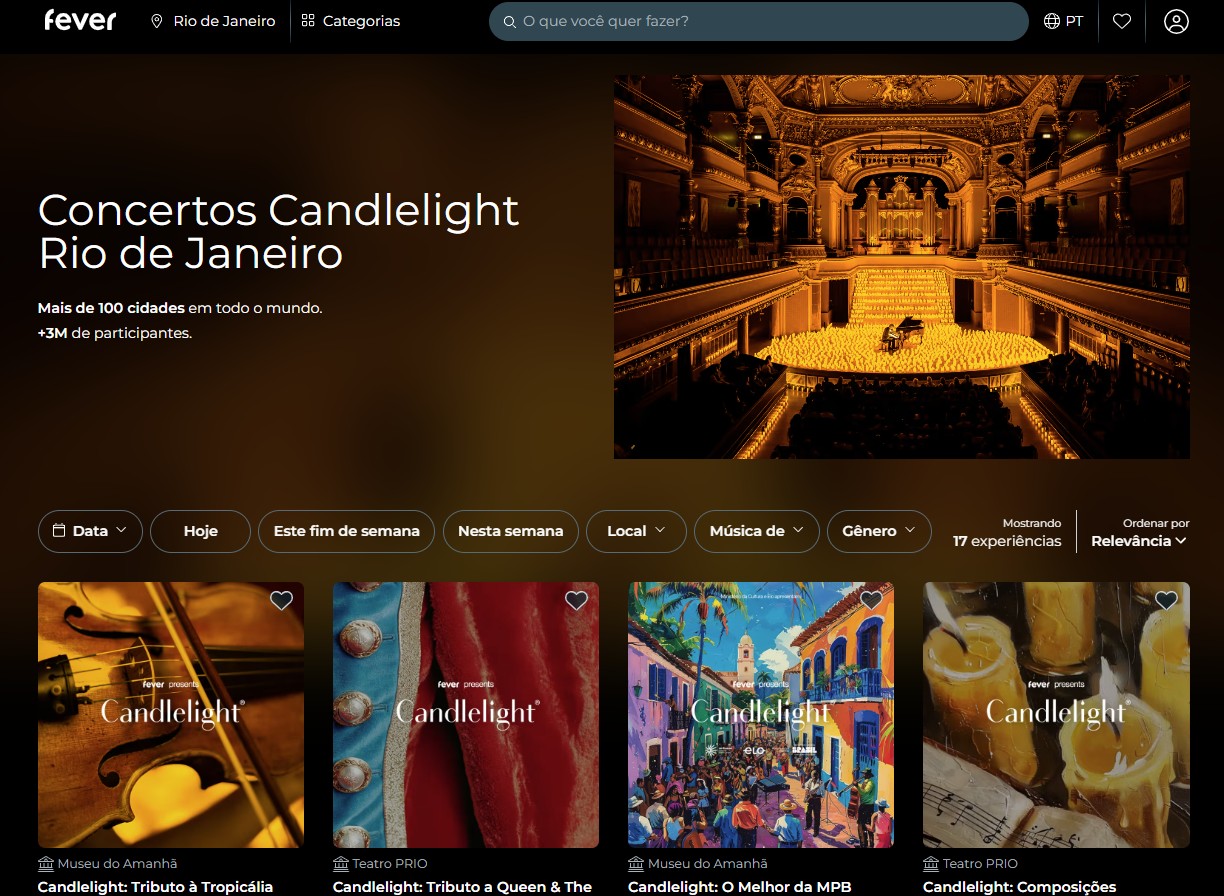Click the Categorias grid icon
Image resolution: width=1224 pixels, height=896 pixels.
coord(308,21)
